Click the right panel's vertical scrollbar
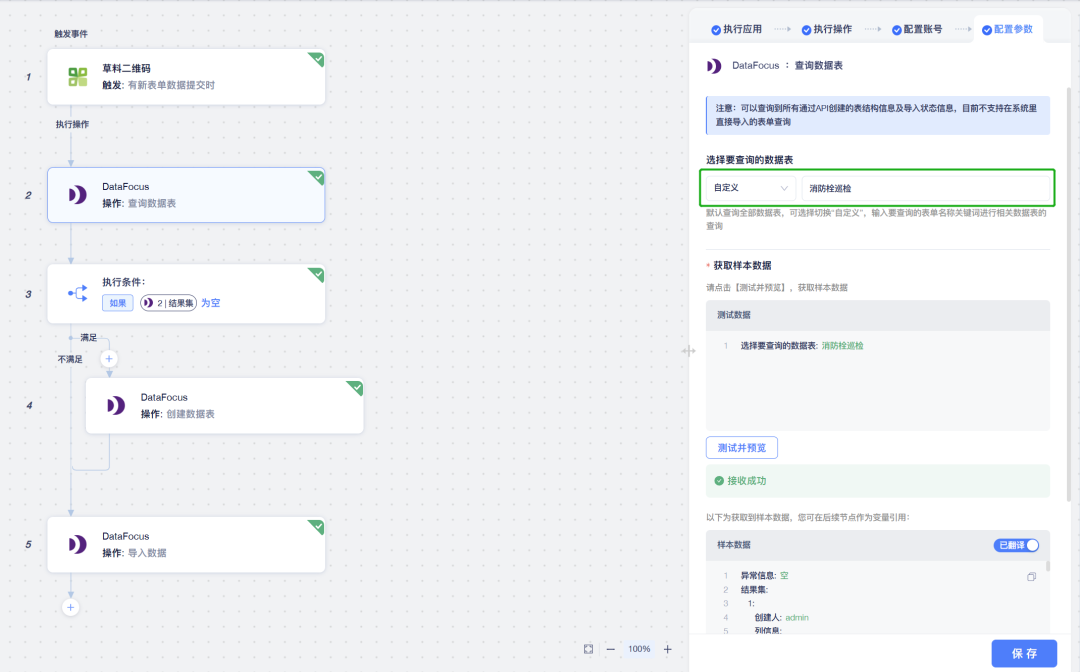 point(1069,296)
